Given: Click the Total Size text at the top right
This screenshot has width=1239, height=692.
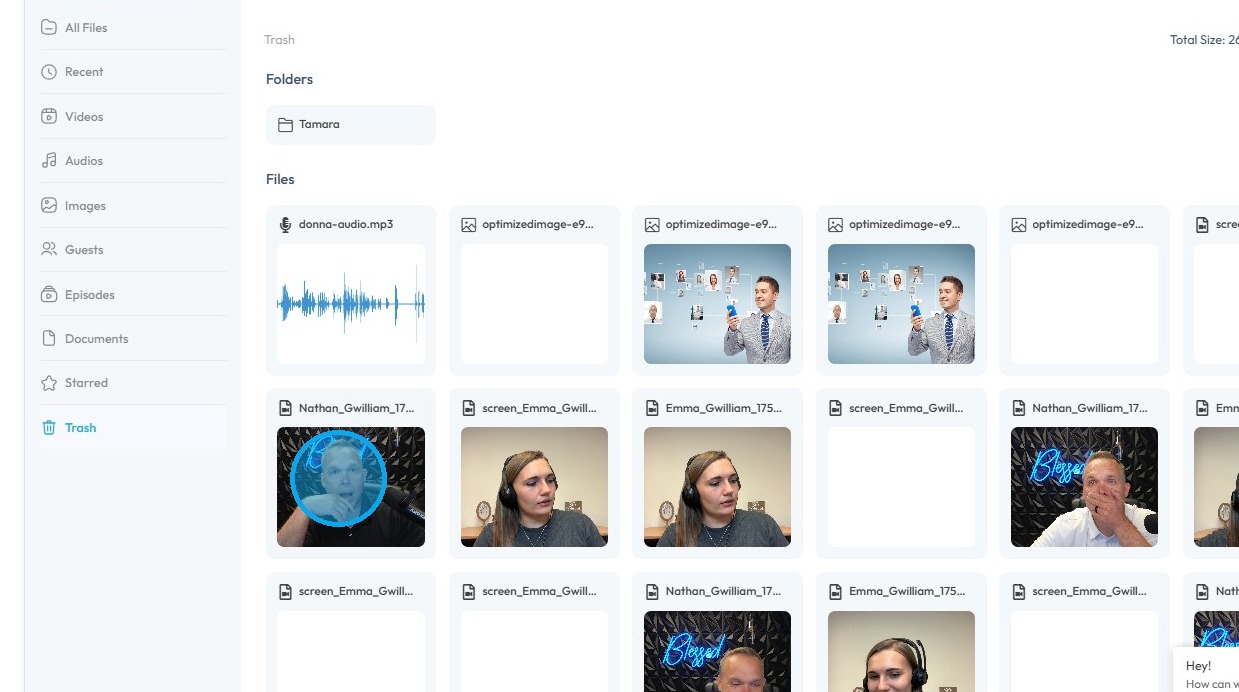Looking at the screenshot, I should pos(1204,40).
